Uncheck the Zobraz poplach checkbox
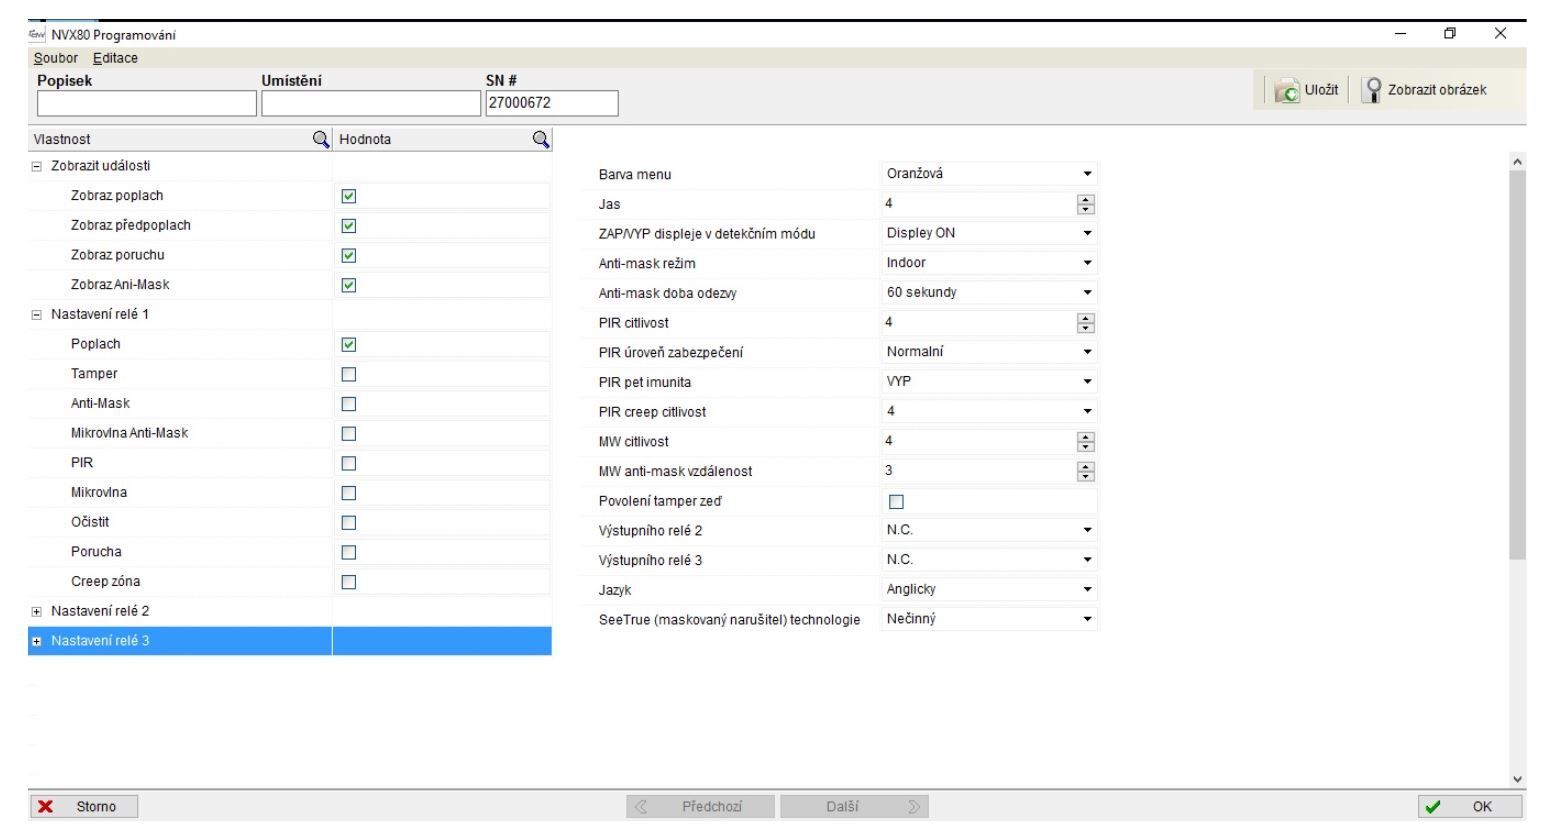This screenshot has width=1555, height=830. tap(349, 196)
